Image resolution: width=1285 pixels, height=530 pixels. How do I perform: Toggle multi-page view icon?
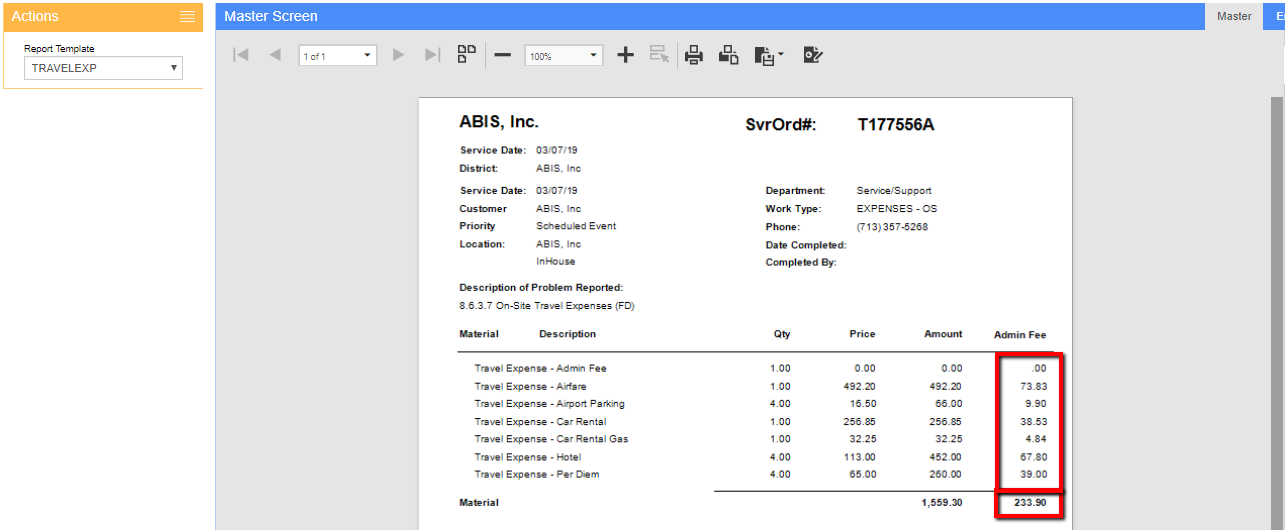pos(466,55)
